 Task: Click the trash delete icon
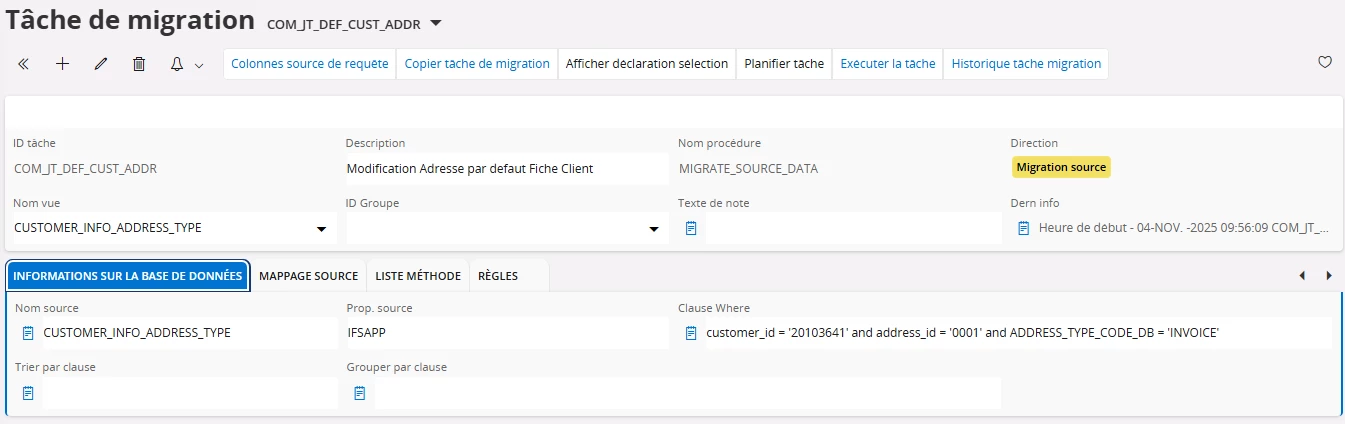click(x=139, y=64)
